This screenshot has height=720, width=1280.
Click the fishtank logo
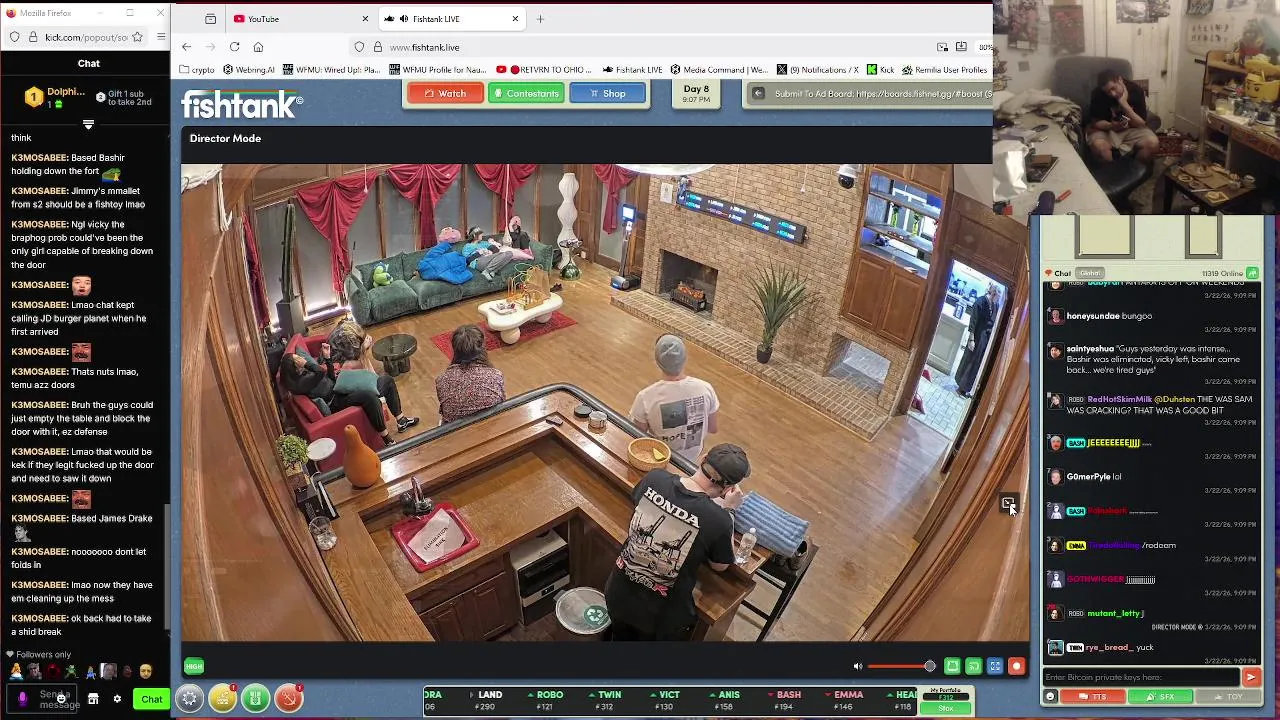[242, 104]
